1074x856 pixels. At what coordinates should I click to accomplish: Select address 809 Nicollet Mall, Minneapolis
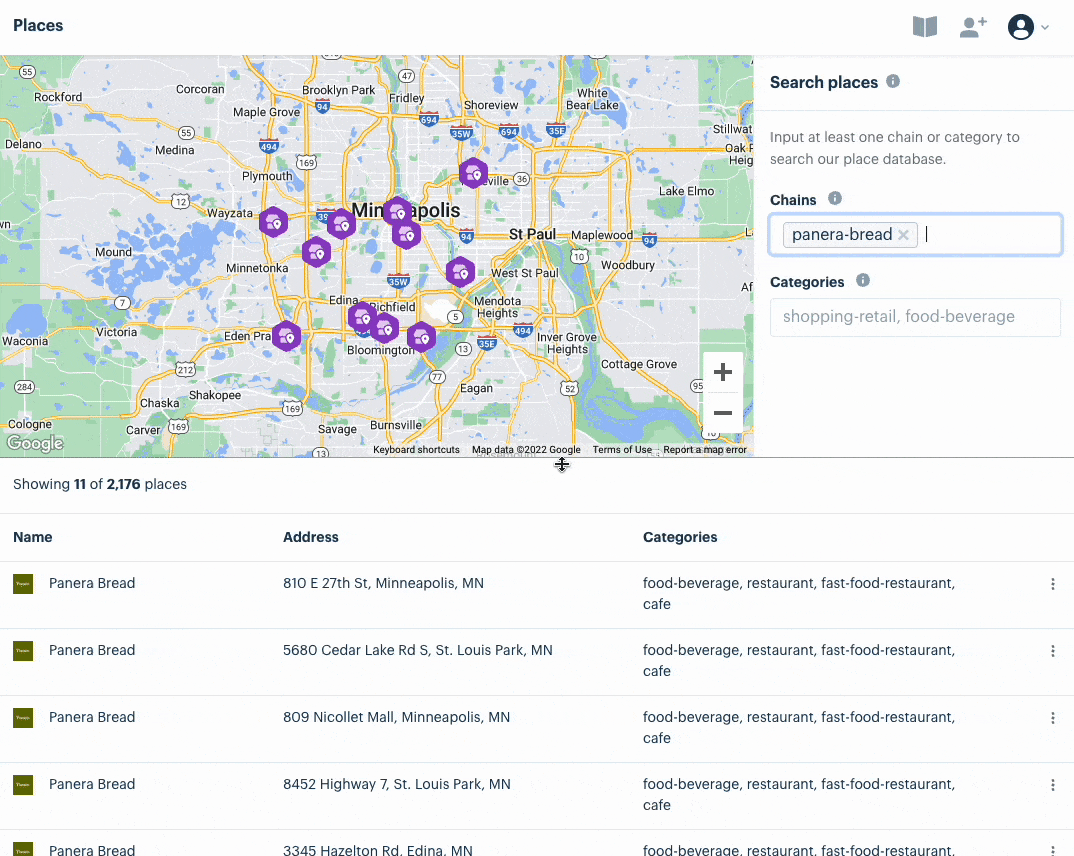397,718
